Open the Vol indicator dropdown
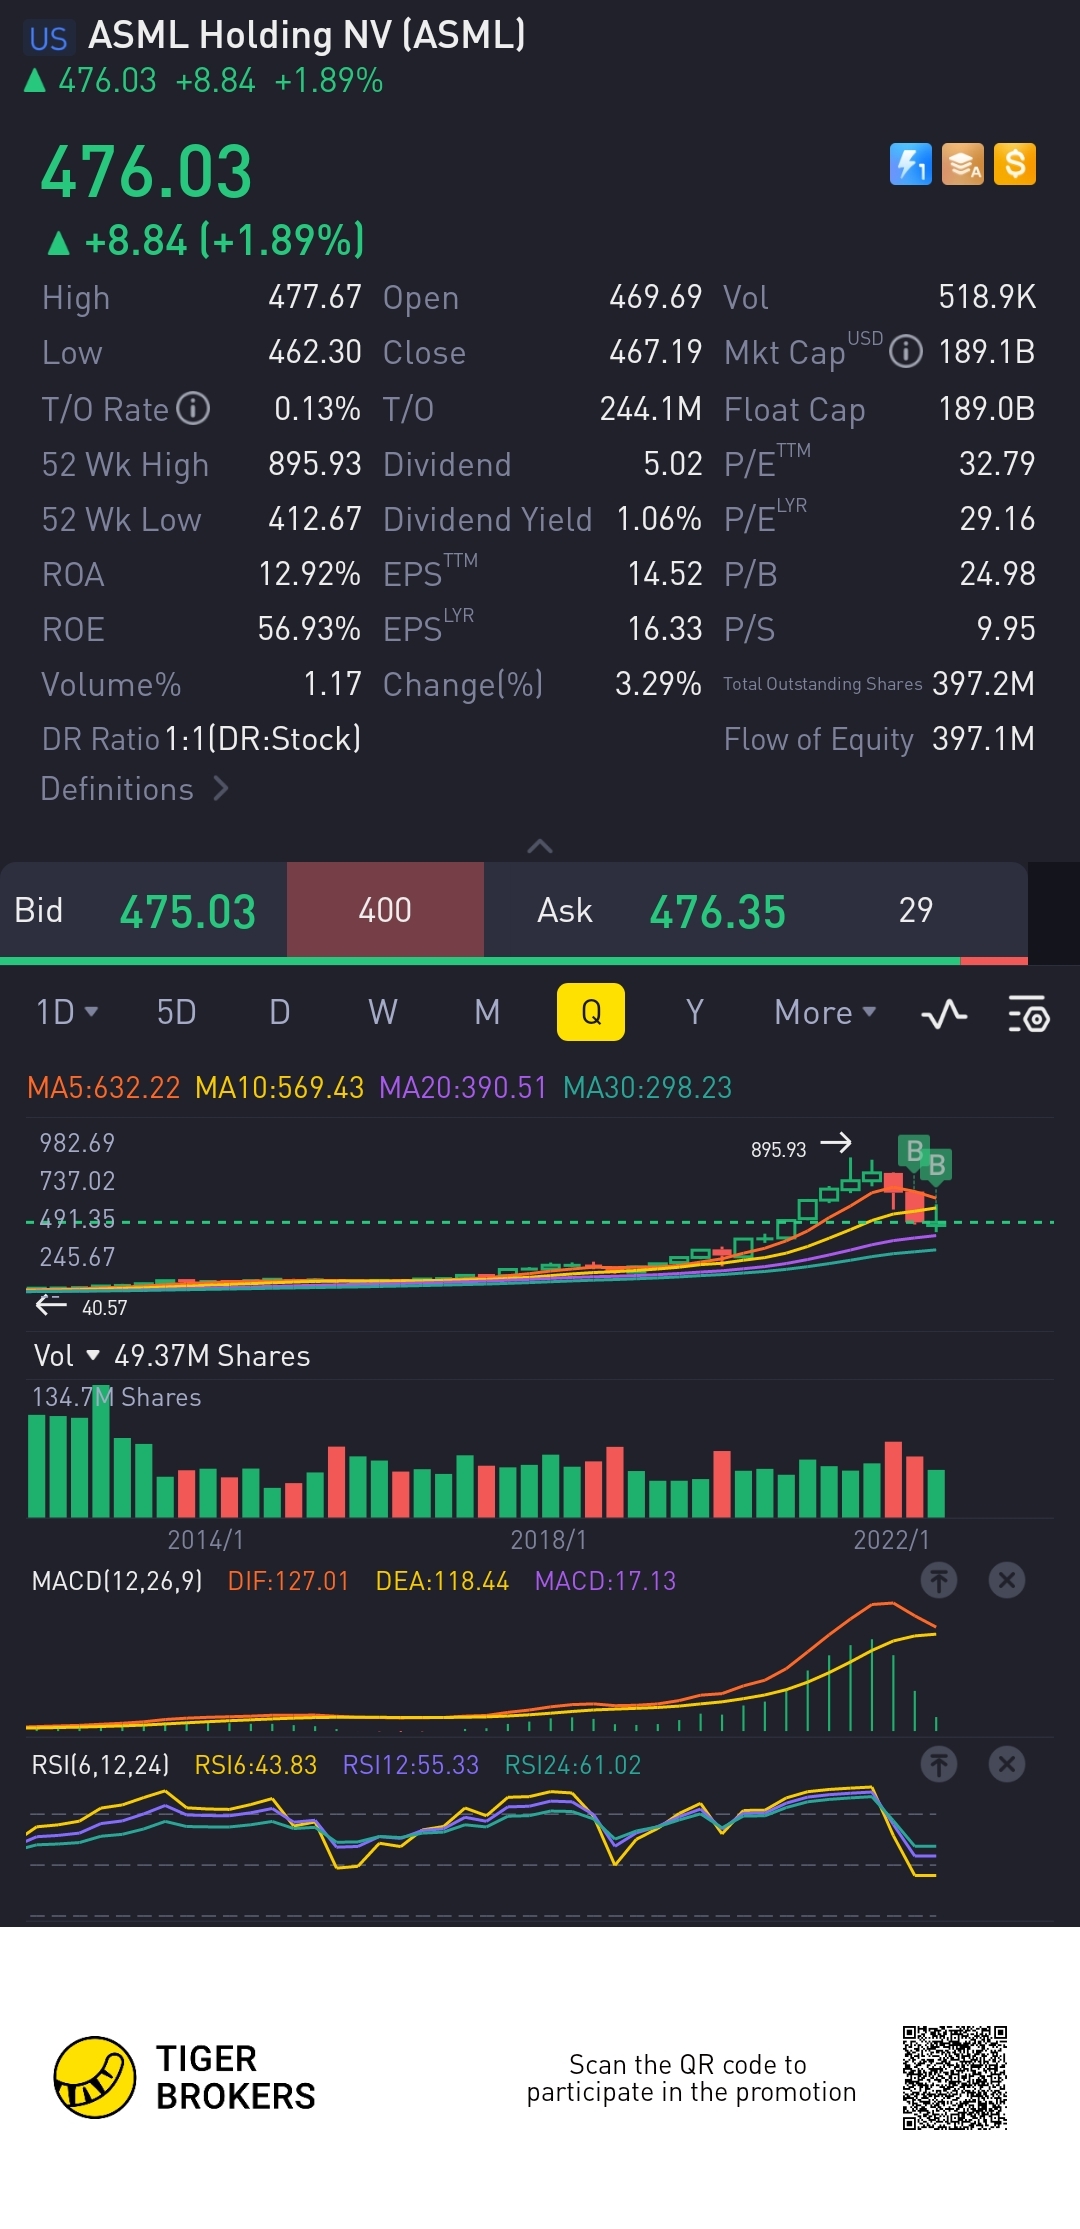This screenshot has width=1080, height=2229. click(67, 1355)
